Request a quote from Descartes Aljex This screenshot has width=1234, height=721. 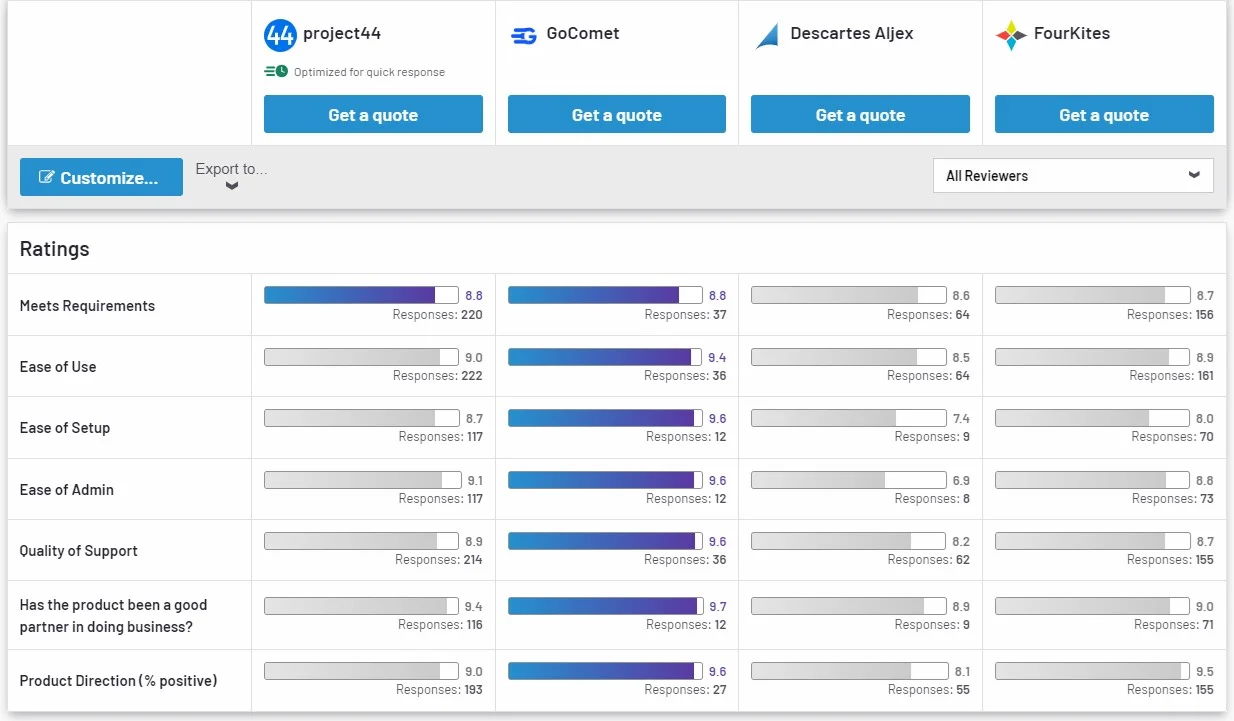coord(860,115)
